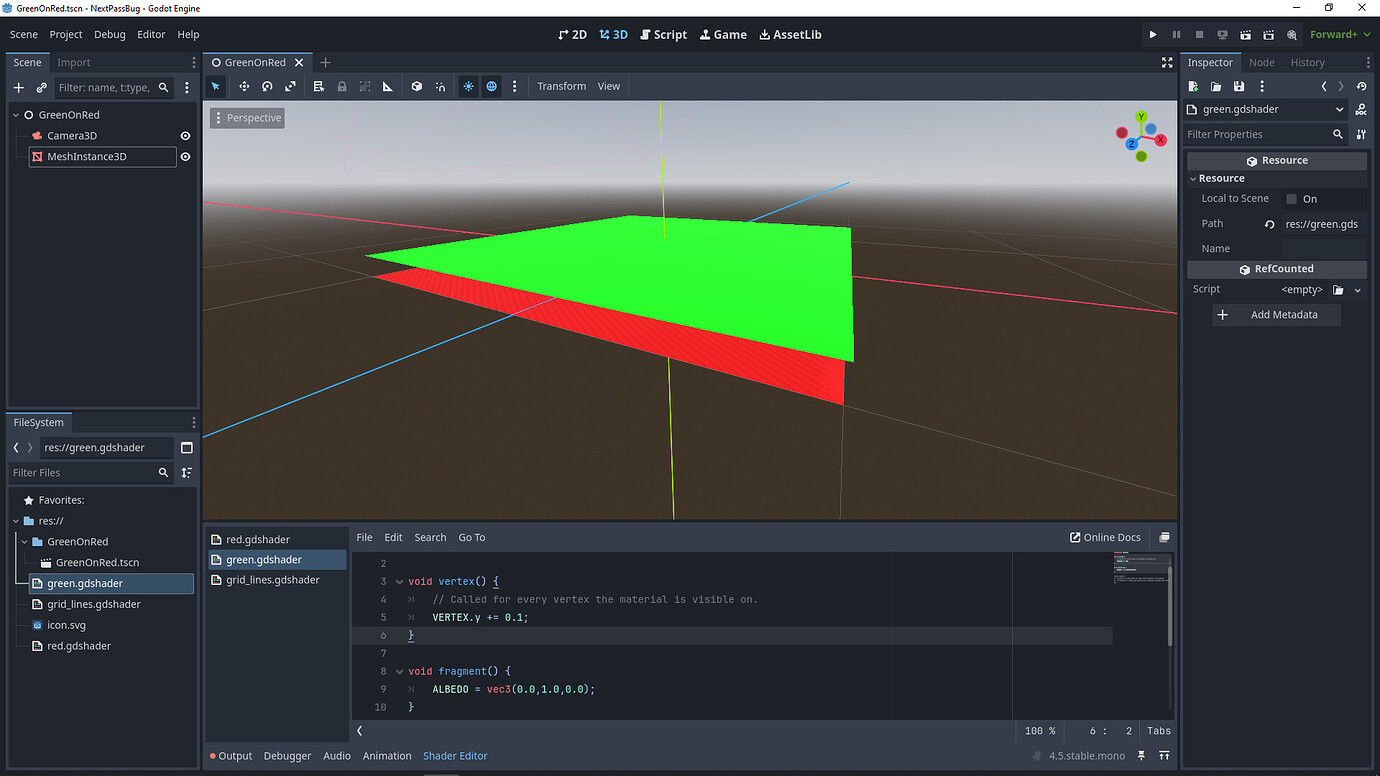Click the FileSystem sort files icon
Image resolution: width=1380 pixels, height=776 pixels.
[187, 472]
